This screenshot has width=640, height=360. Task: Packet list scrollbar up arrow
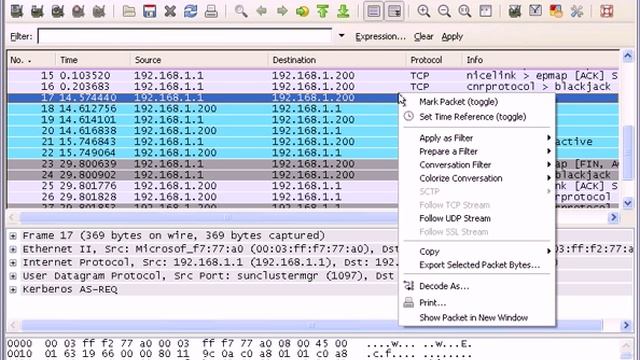pyautogui.click(x=628, y=56)
